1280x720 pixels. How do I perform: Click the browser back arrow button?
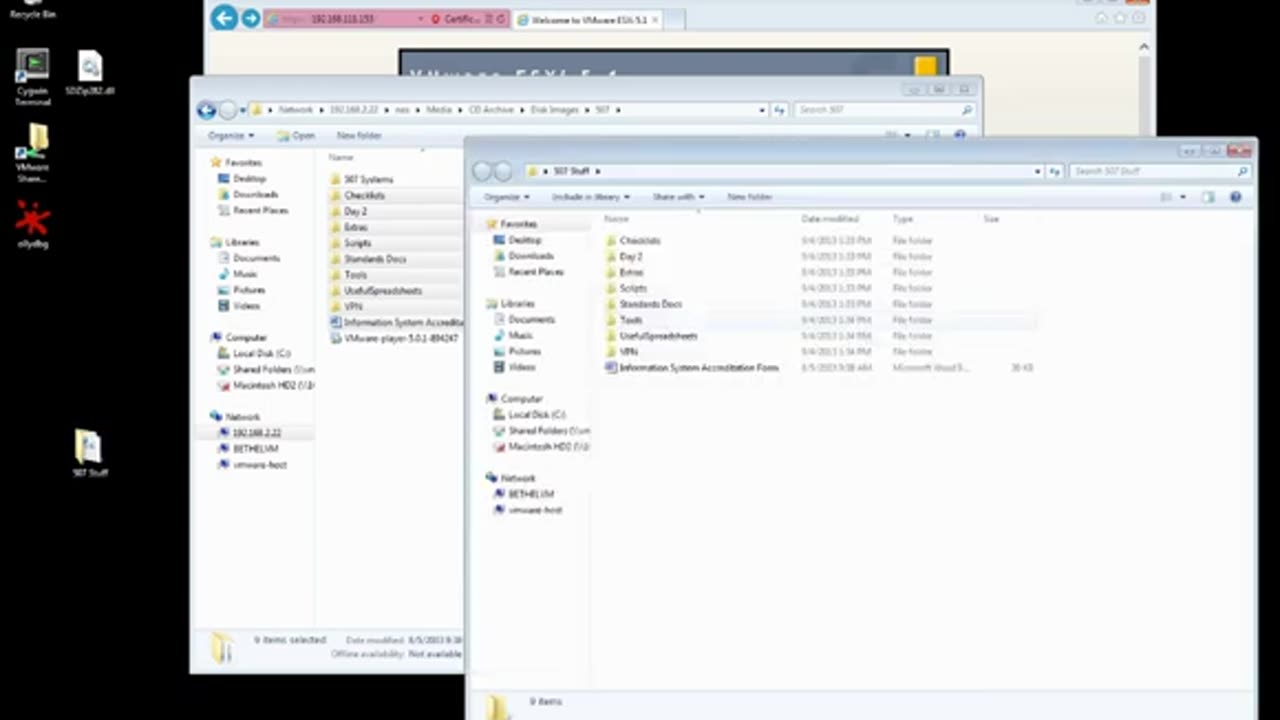coord(224,18)
